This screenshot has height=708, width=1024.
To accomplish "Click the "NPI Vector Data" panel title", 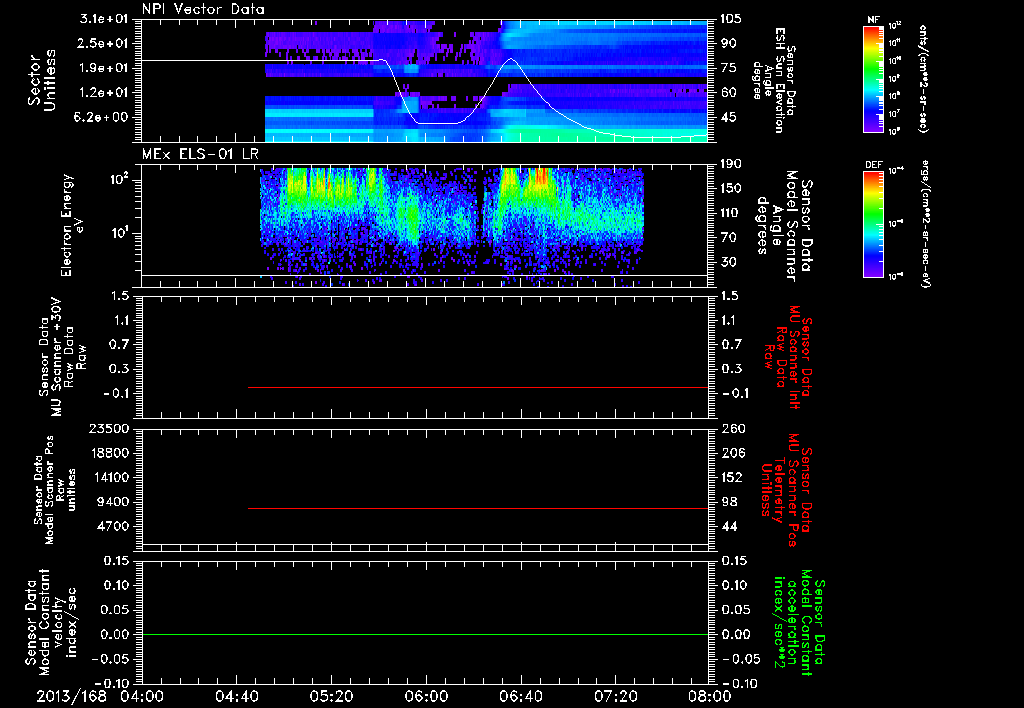I will point(203,9).
